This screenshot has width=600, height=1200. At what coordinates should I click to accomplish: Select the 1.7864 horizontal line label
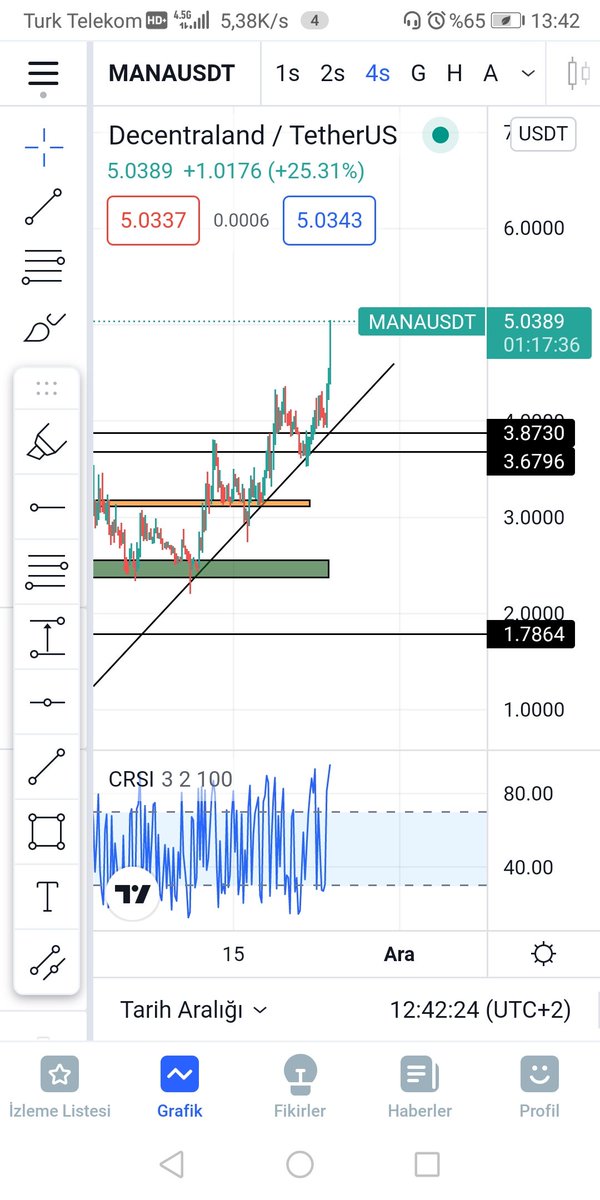(x=531, y=634)
